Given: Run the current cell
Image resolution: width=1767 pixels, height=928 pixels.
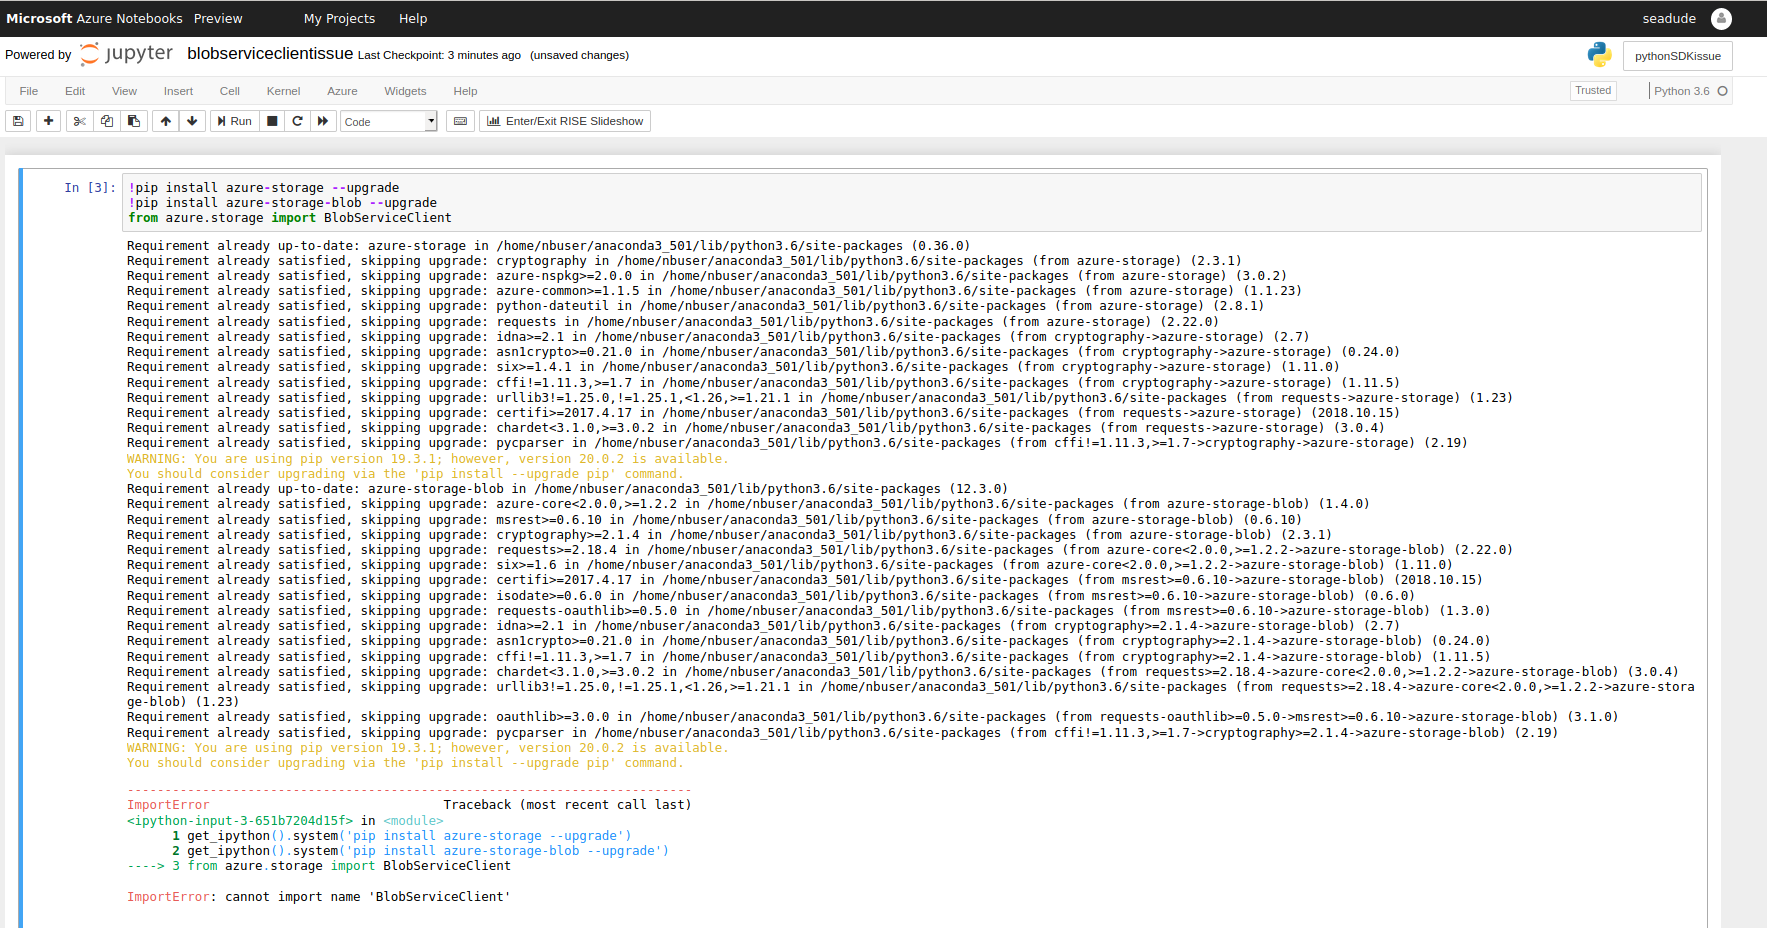Looking at the screenshot, I should coord(235,121).
